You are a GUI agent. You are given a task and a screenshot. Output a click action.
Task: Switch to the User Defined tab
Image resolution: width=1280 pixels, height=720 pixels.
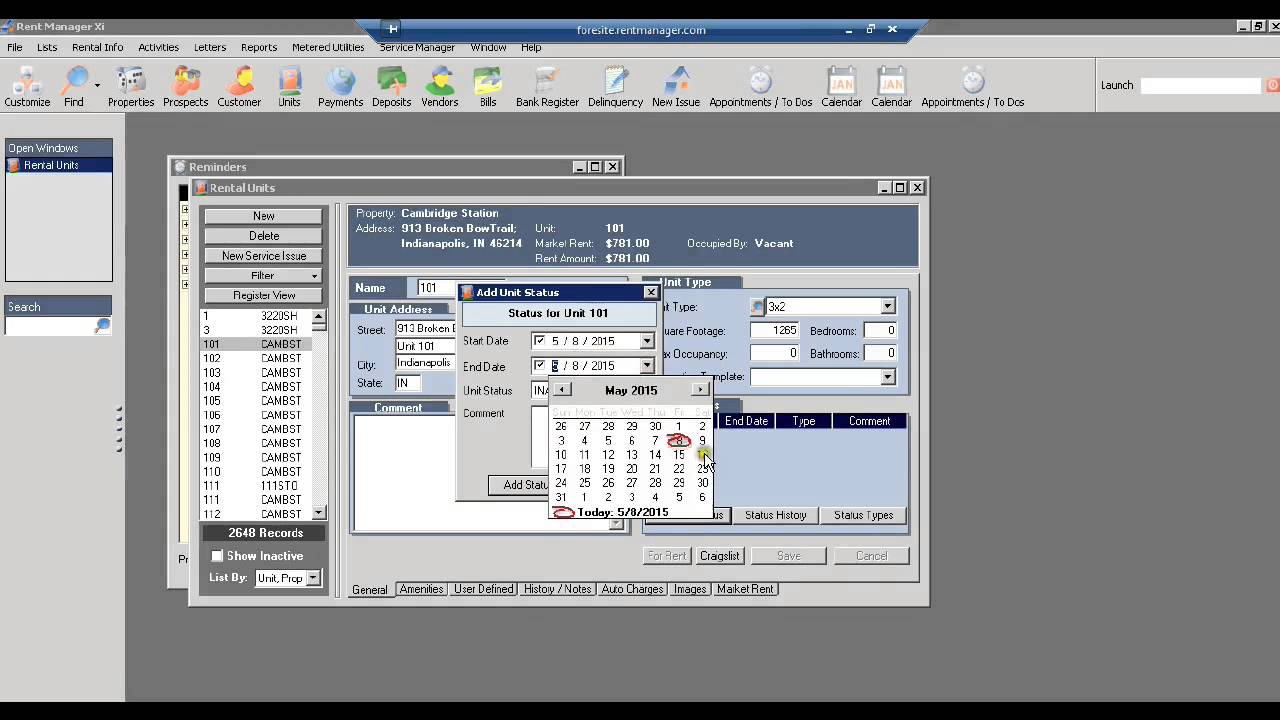[483, 589]
